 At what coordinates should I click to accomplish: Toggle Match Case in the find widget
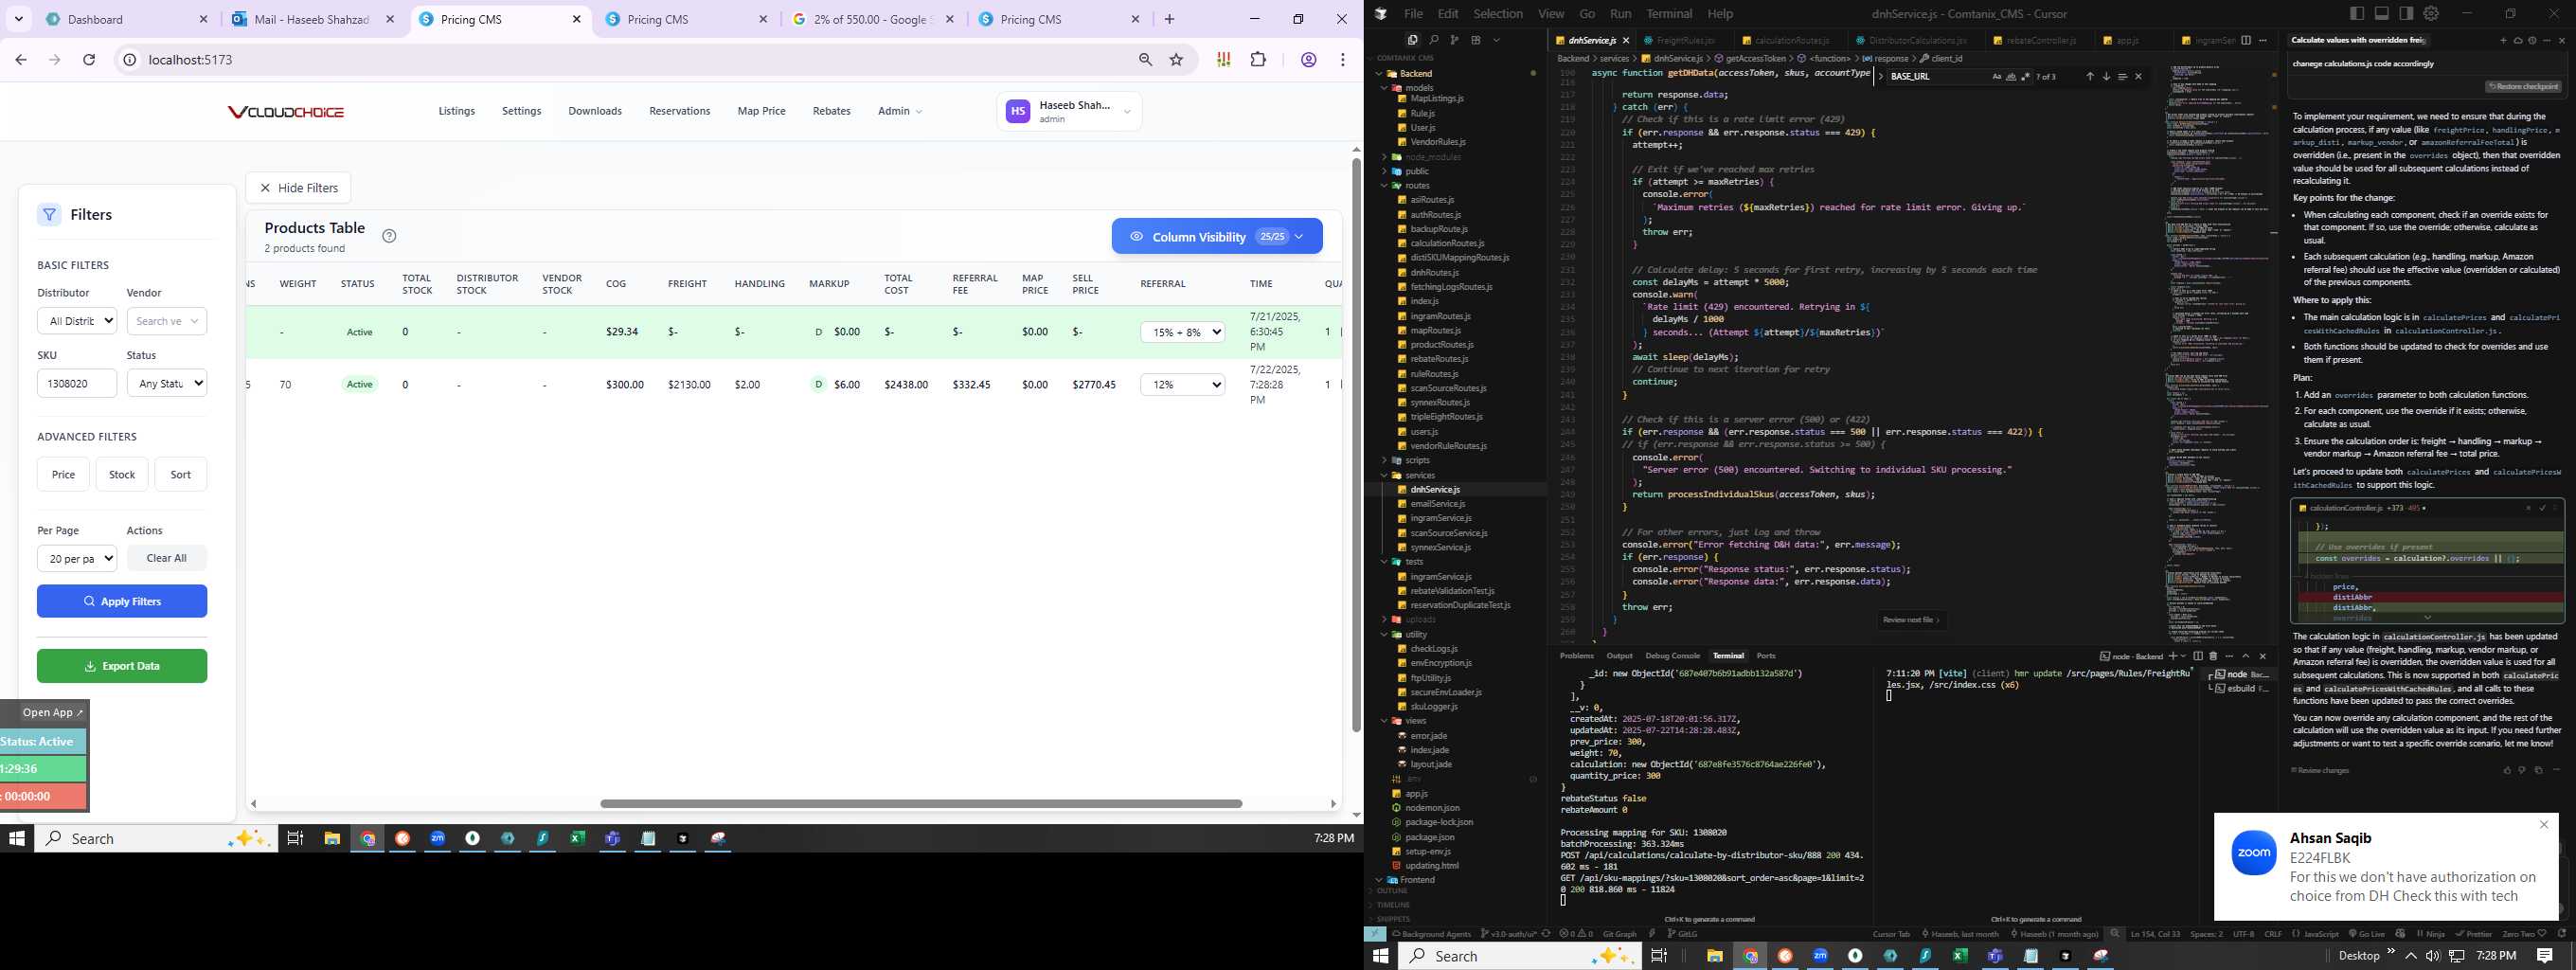[x=1997, y=77]
